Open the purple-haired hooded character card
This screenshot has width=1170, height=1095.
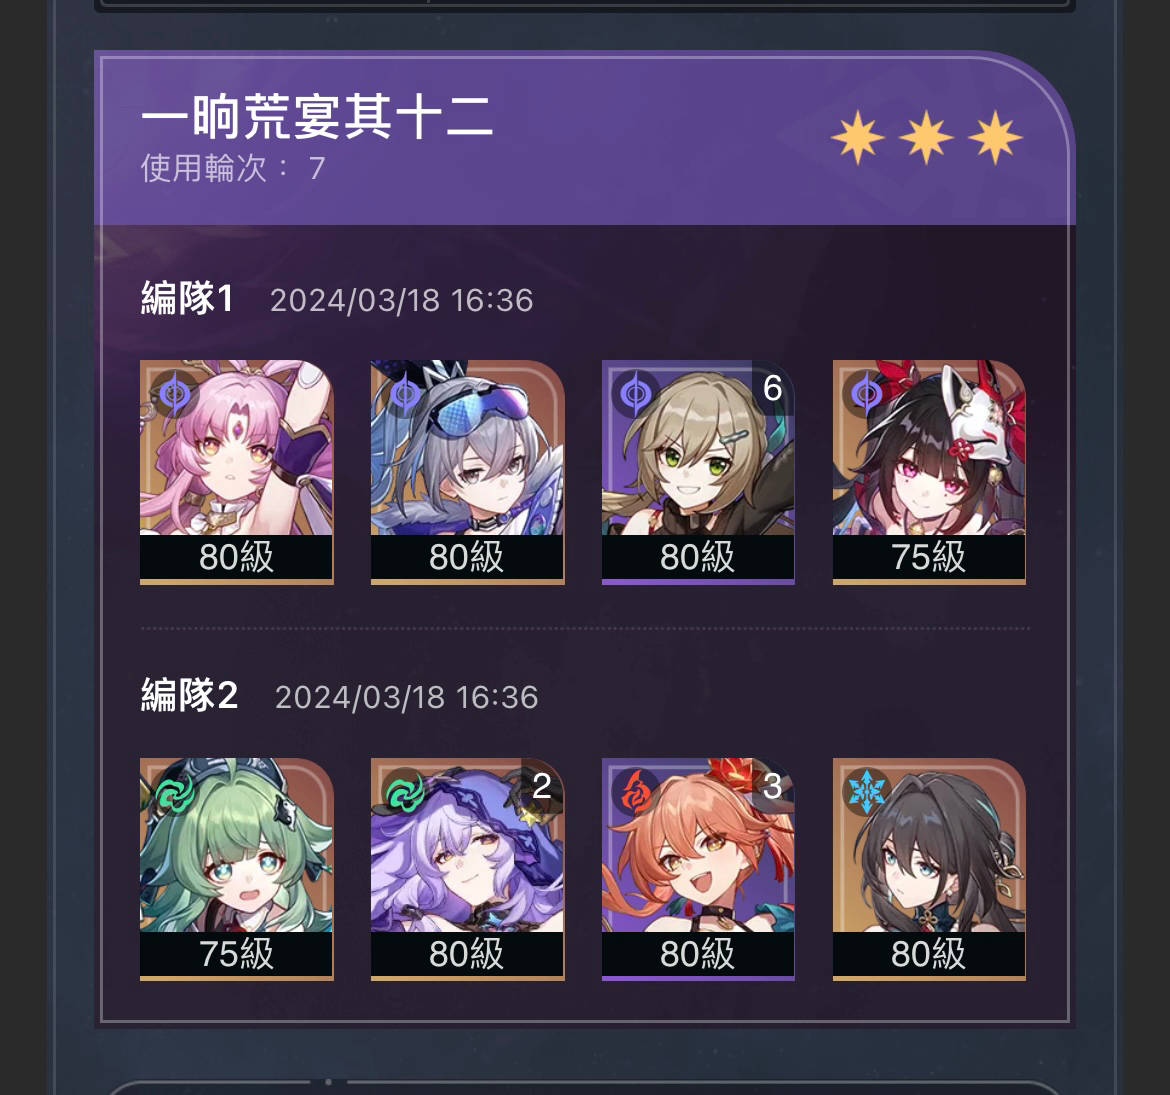[x=467, y=869]
